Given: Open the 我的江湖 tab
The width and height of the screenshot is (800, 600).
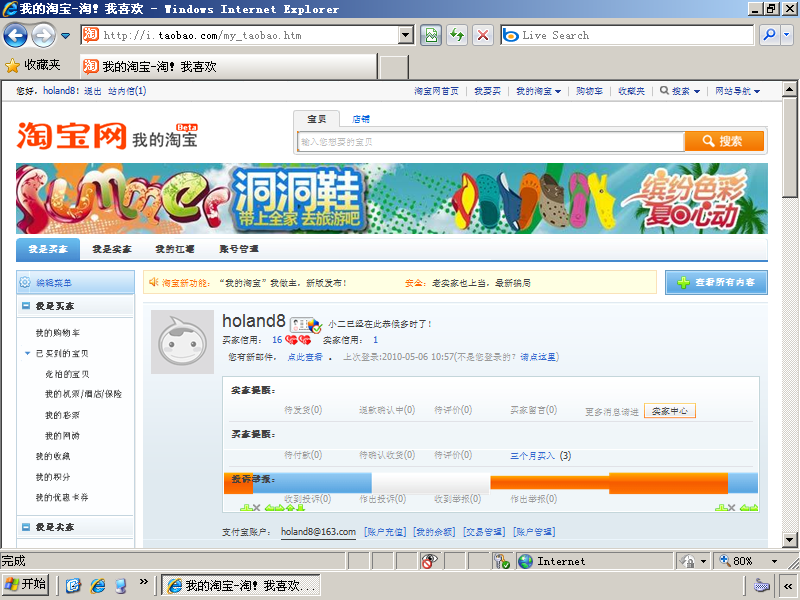Looking at the screenshot, I should click(x=175, y=249).
